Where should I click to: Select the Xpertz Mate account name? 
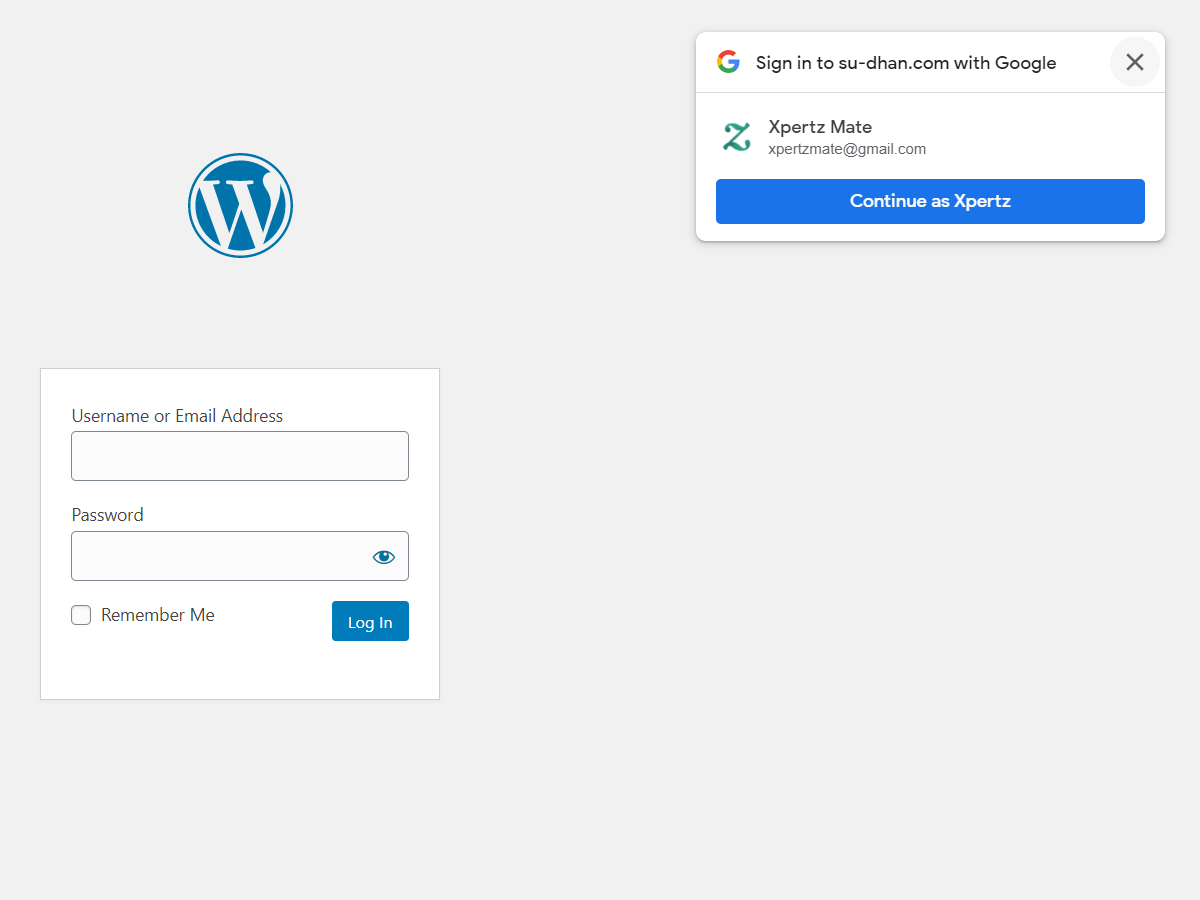coord(820,127)
